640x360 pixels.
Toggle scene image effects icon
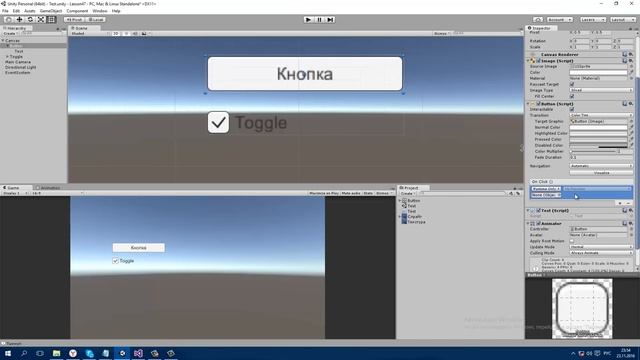[x=144, y=33]
